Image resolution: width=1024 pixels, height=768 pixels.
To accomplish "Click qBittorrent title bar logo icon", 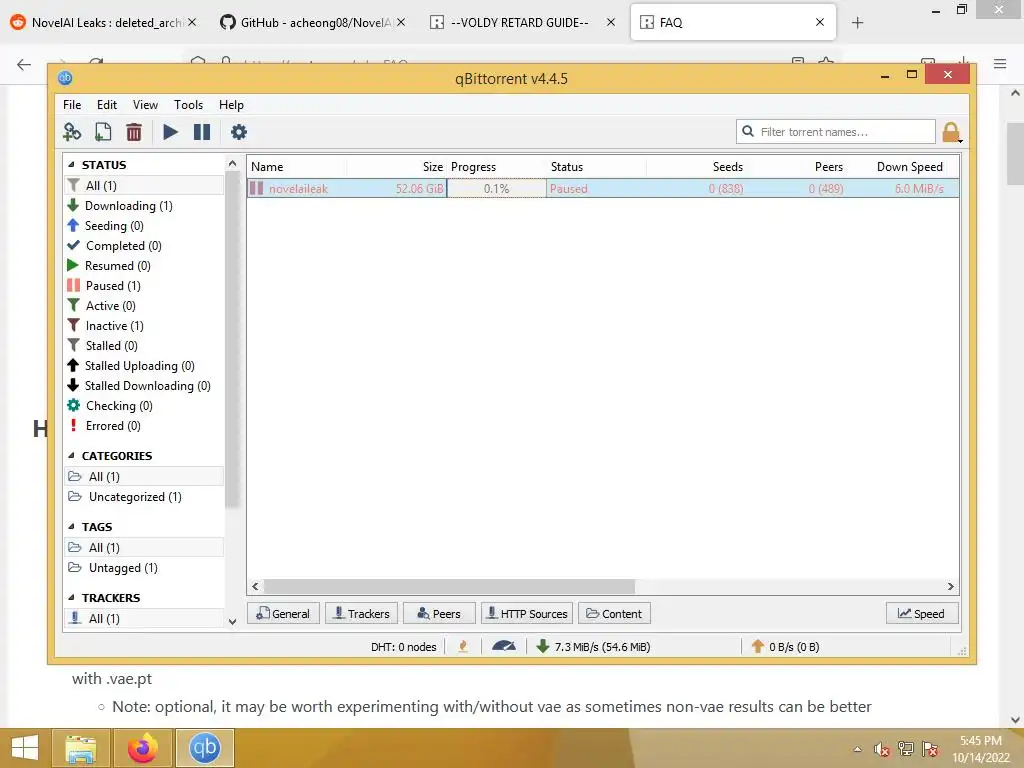I will (65, 78).
